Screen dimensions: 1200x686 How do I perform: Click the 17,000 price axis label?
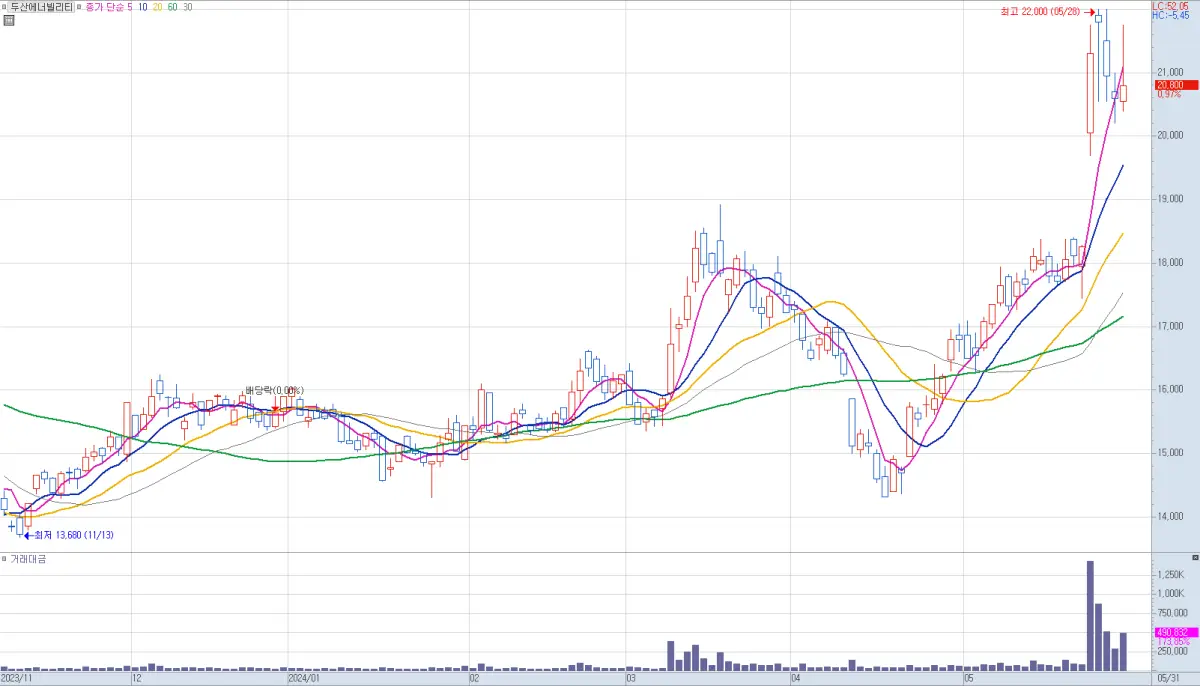coord(1171,326)
